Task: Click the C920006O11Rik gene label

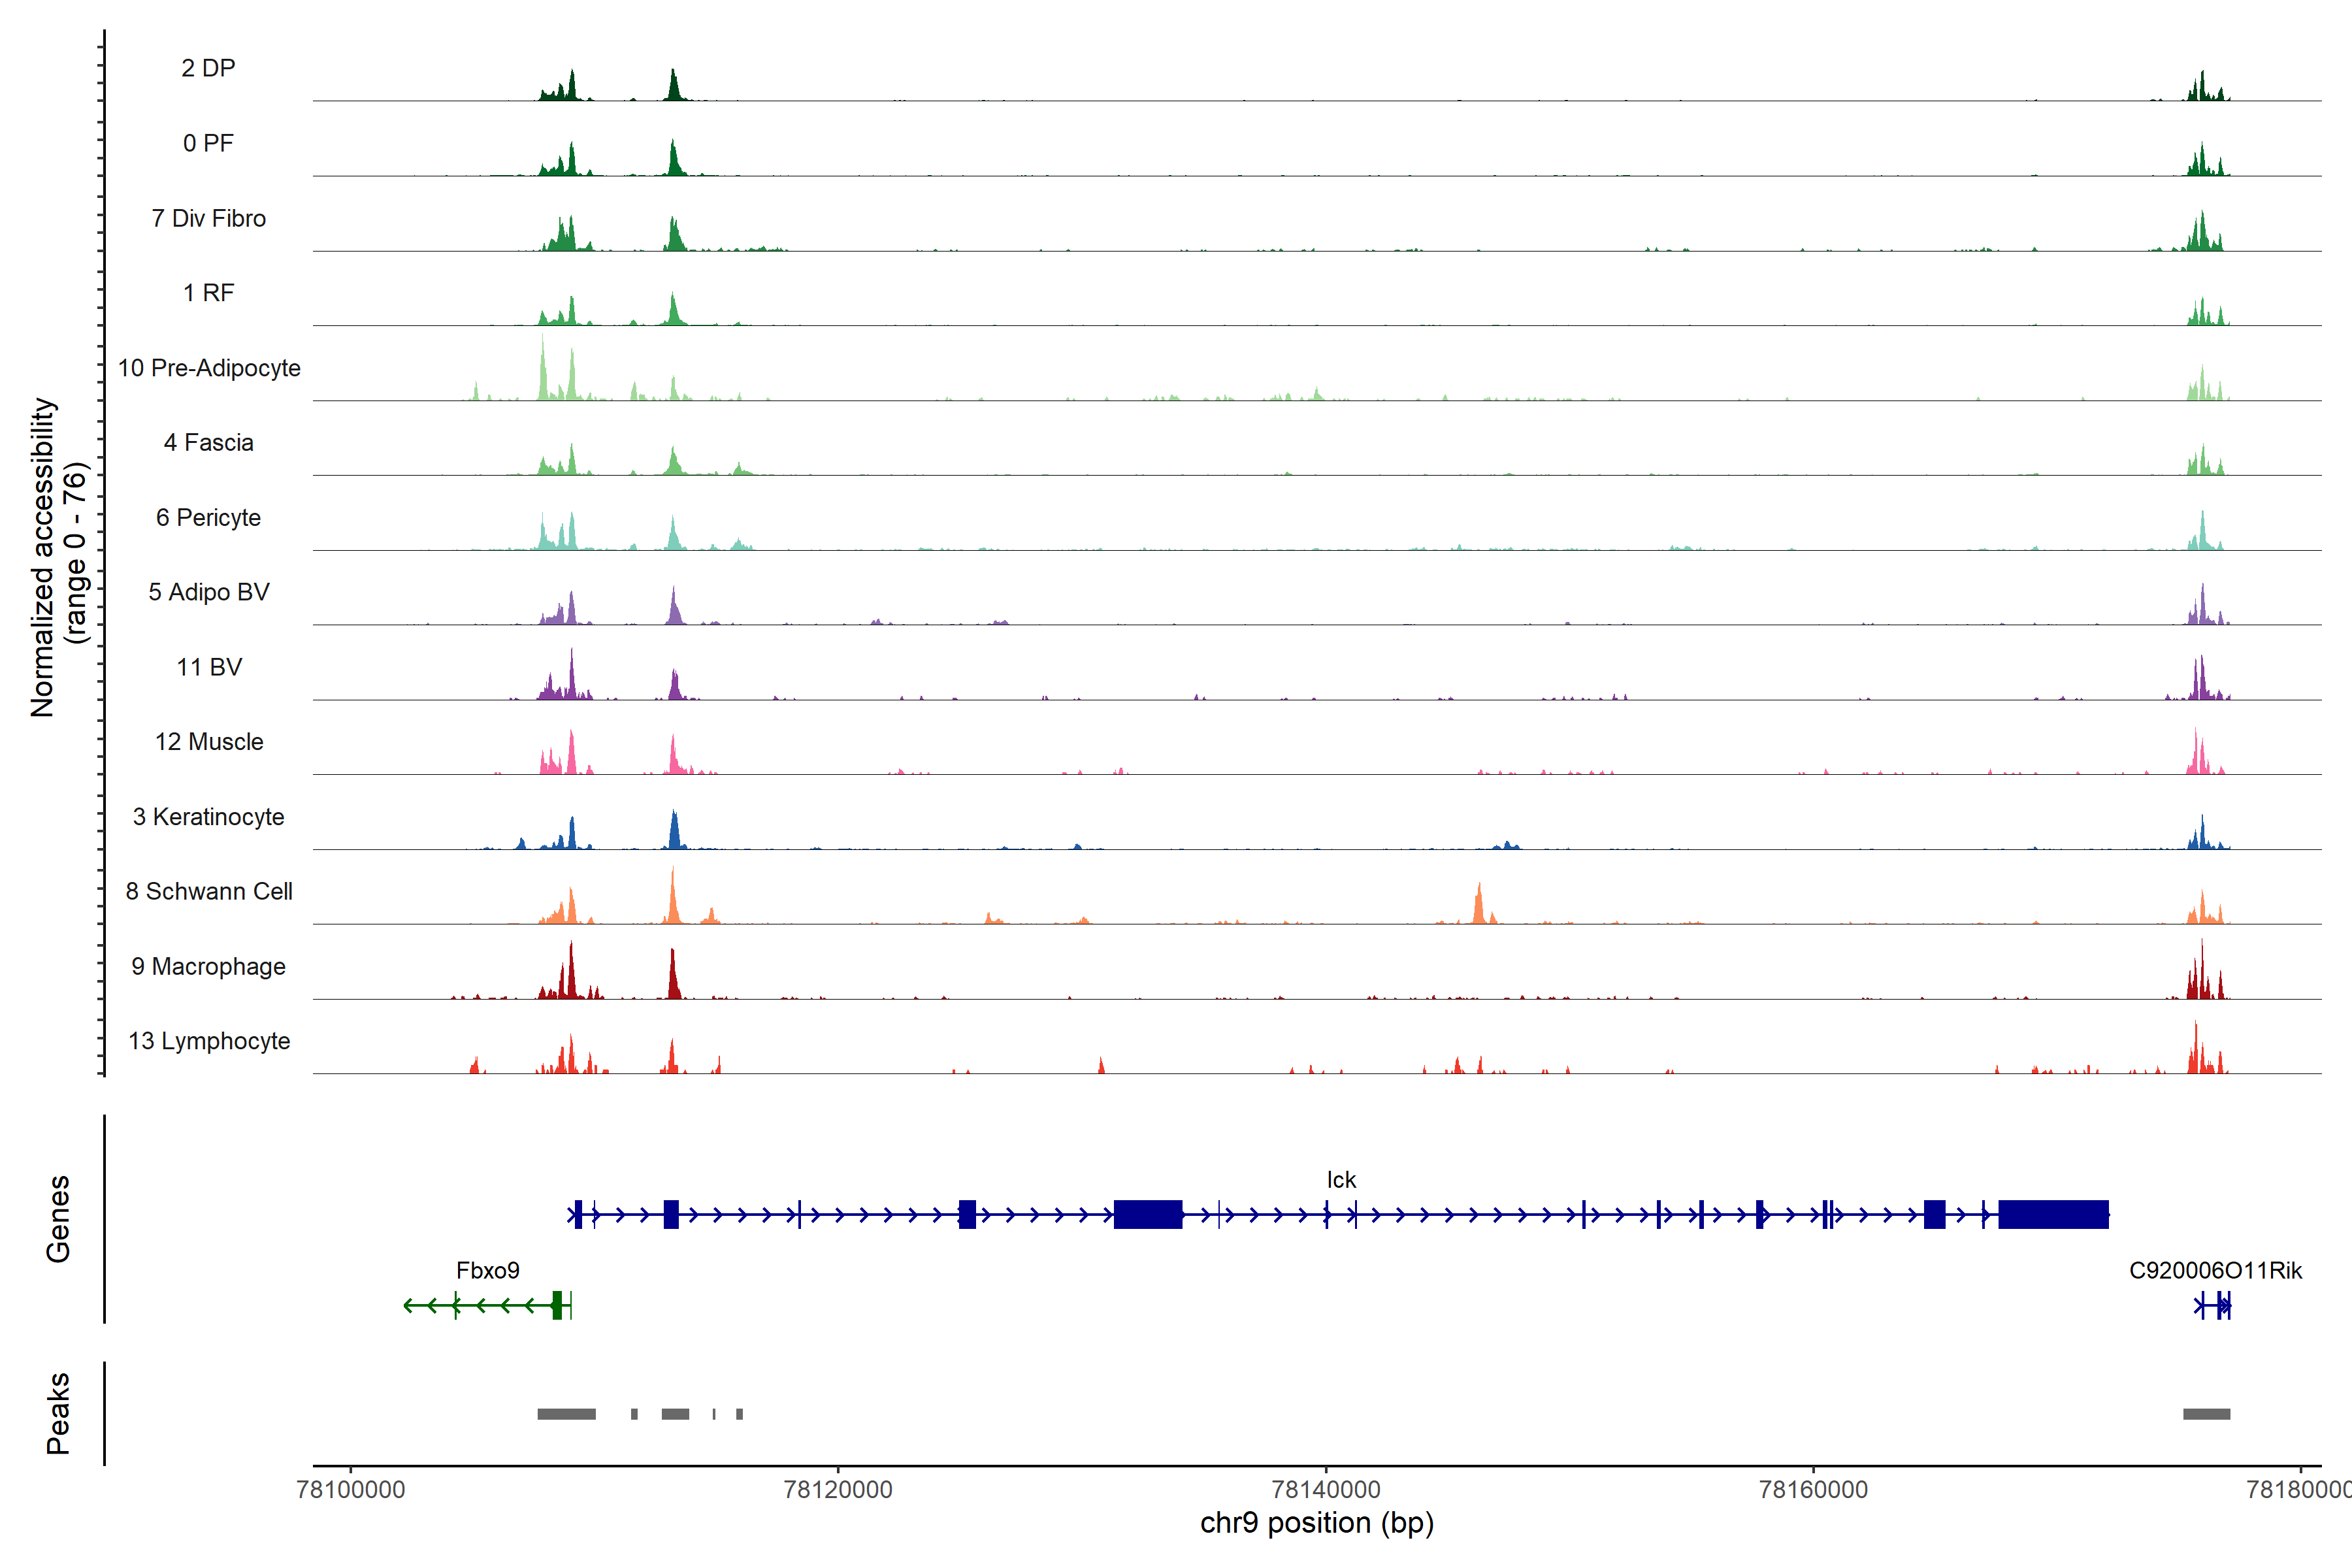Action: click(x=2215, y=1271)
